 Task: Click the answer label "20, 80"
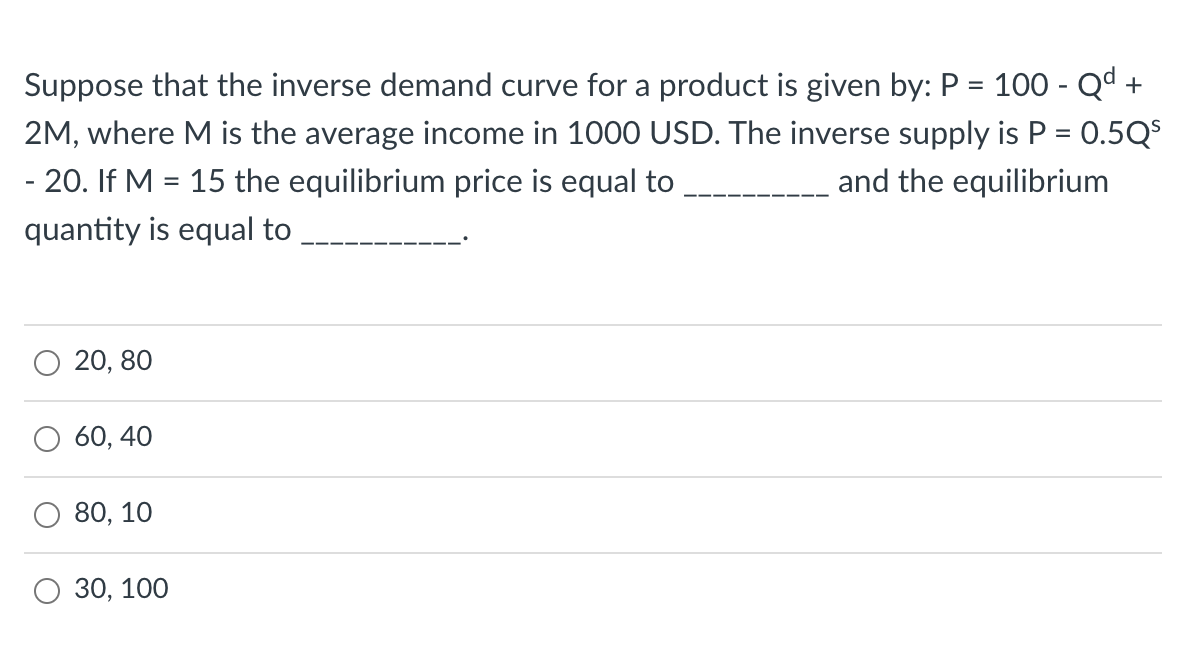coord(111,361)
